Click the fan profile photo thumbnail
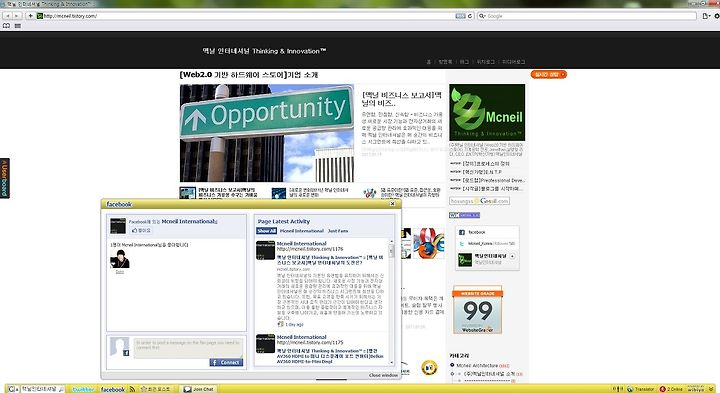This screenshot has height=393, width=720. [119, 259]
